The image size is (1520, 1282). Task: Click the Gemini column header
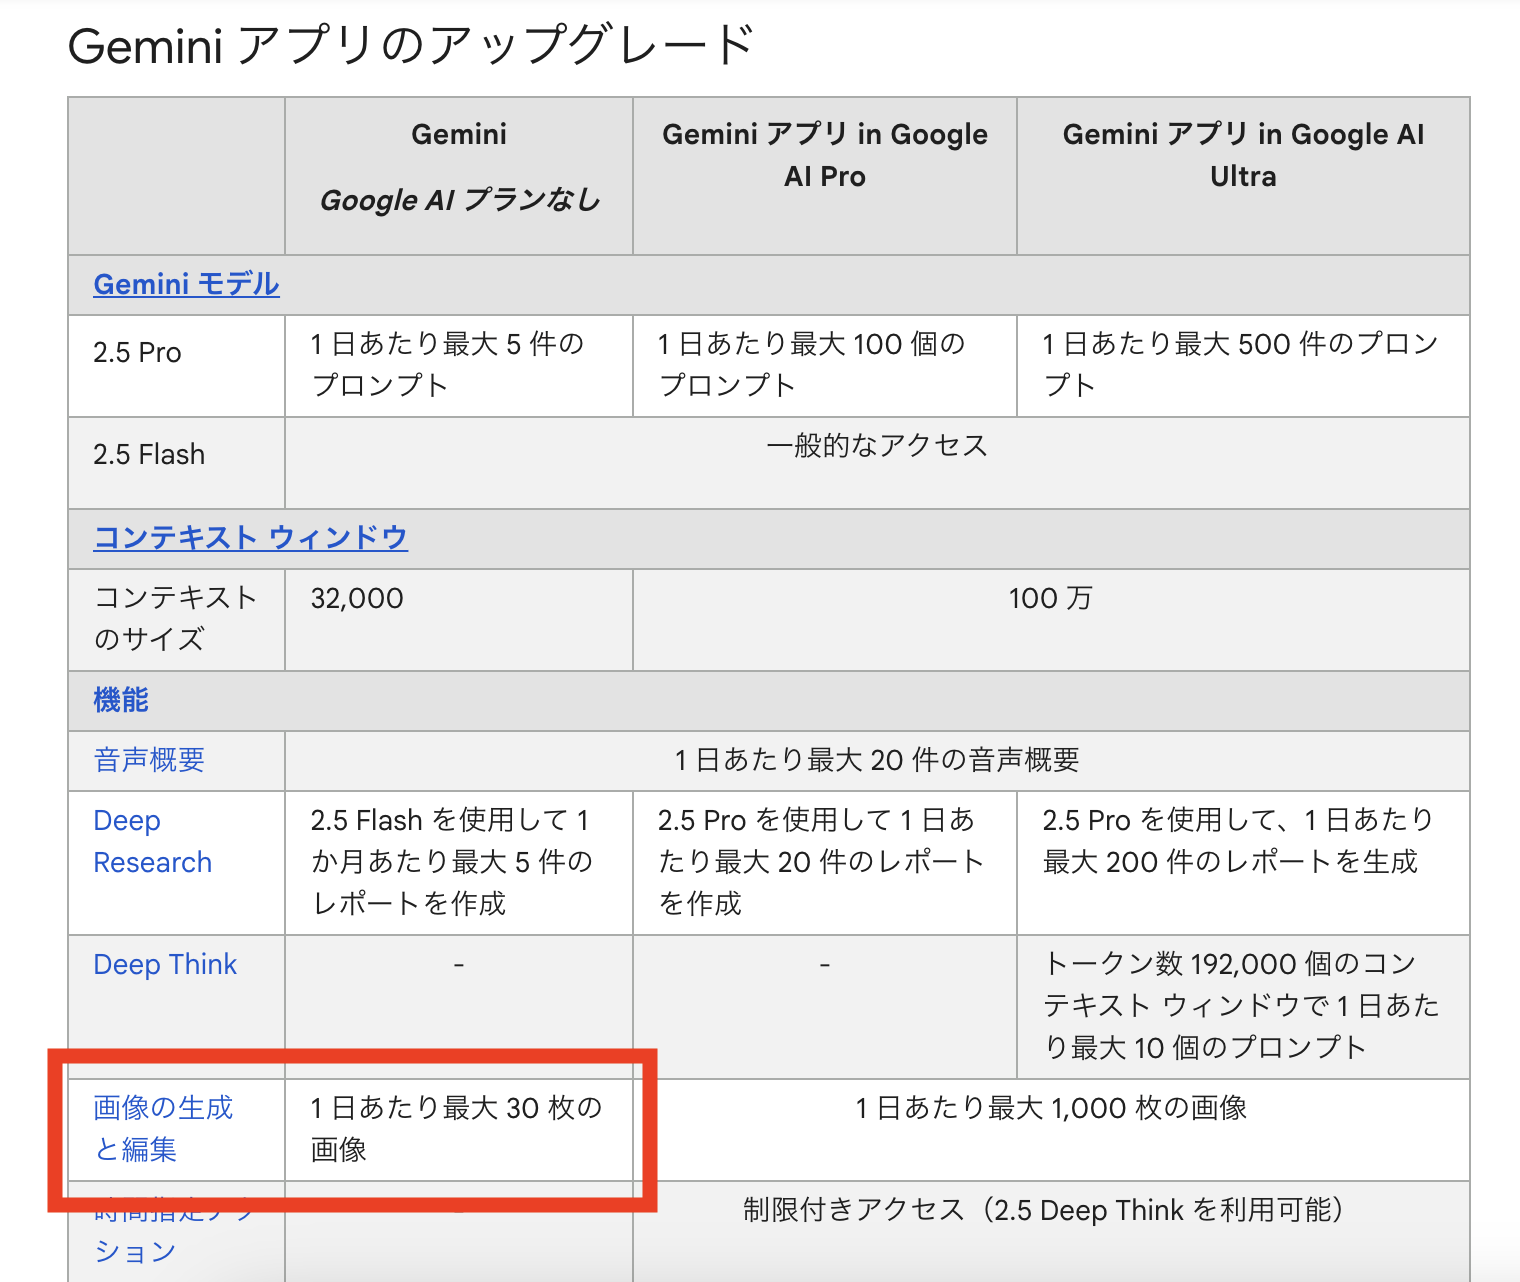tap(459, 134)
